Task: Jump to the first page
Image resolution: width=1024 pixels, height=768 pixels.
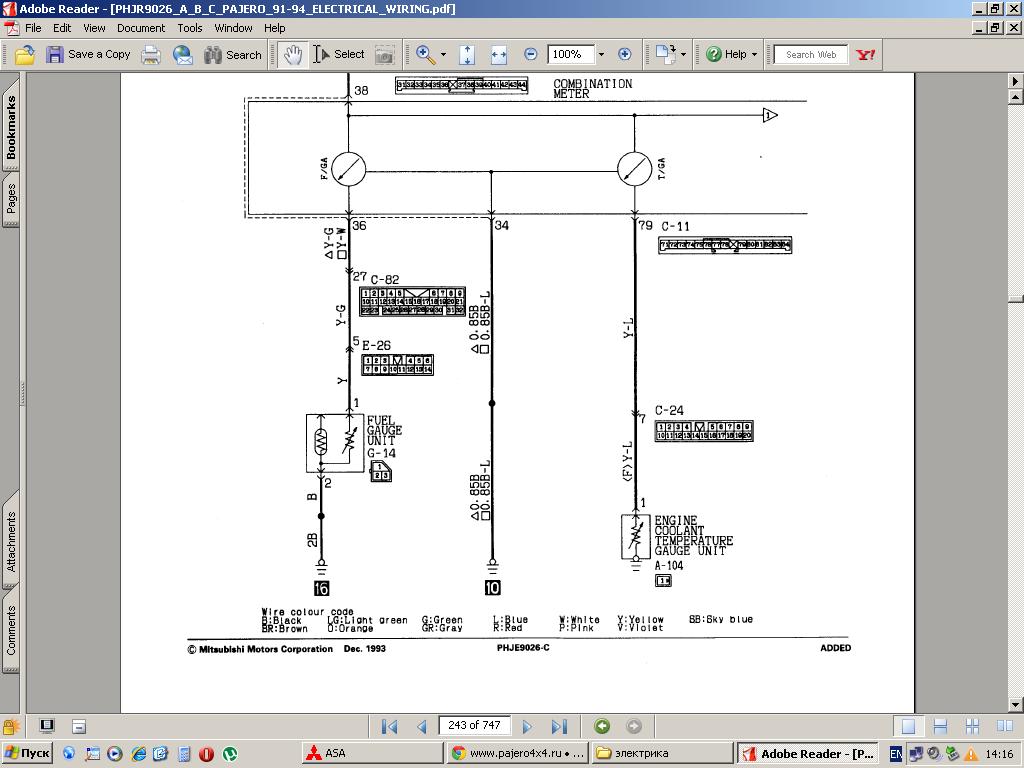Action: 390,726
